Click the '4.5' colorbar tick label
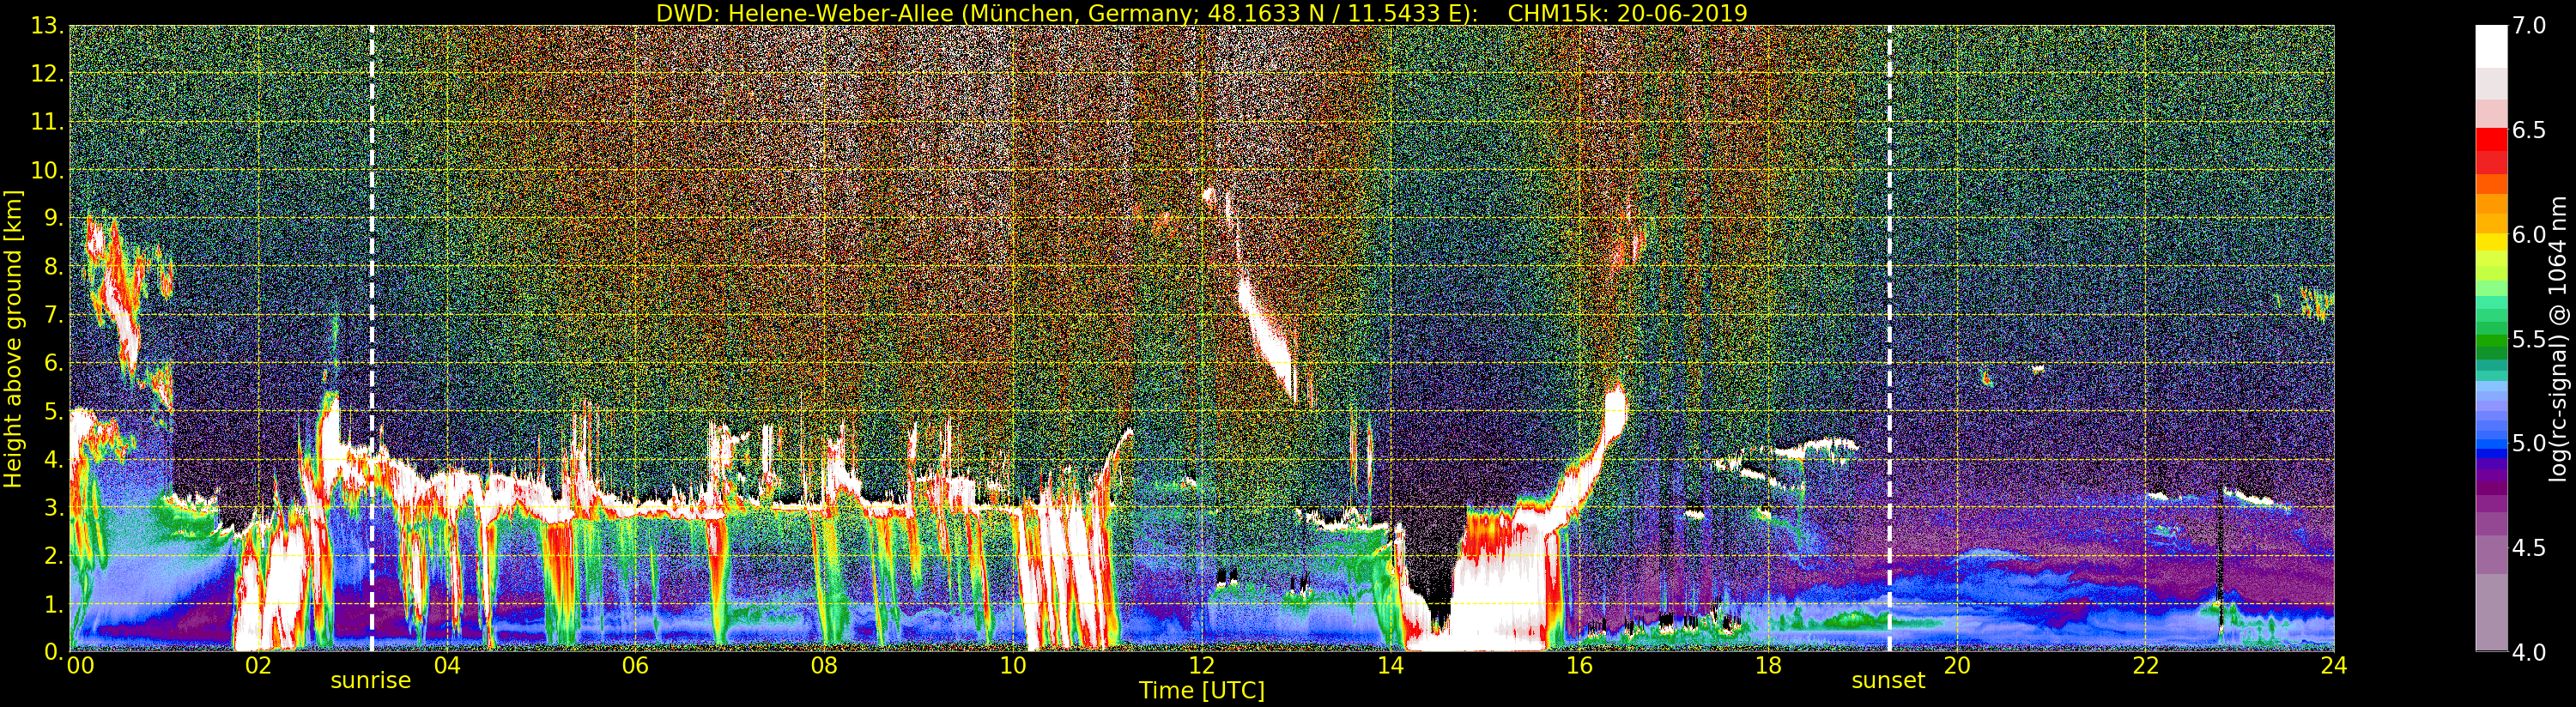 click(x=2529, y=548)
